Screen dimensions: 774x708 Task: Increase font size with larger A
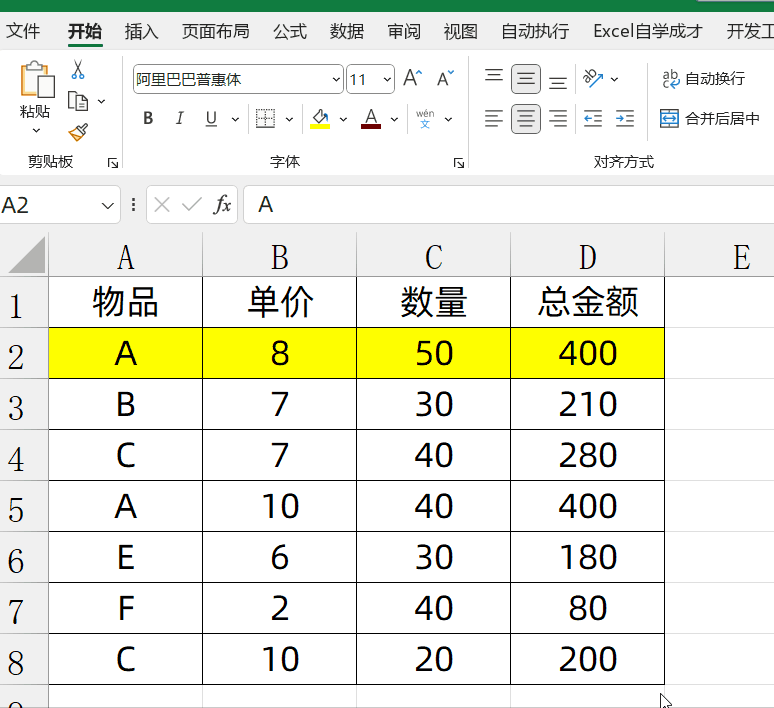413,79
